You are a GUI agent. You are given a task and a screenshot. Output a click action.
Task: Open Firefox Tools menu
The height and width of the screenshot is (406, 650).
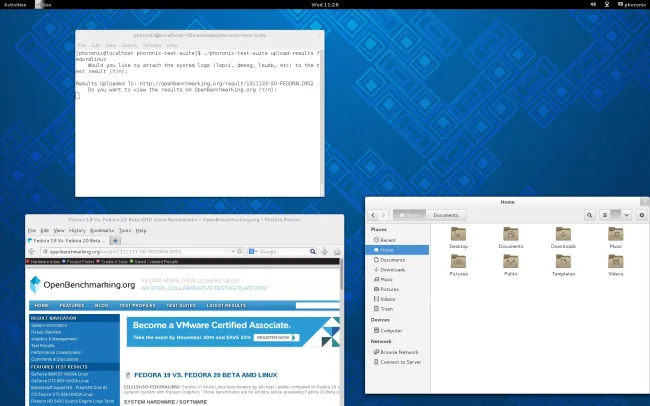click(125, 230)
